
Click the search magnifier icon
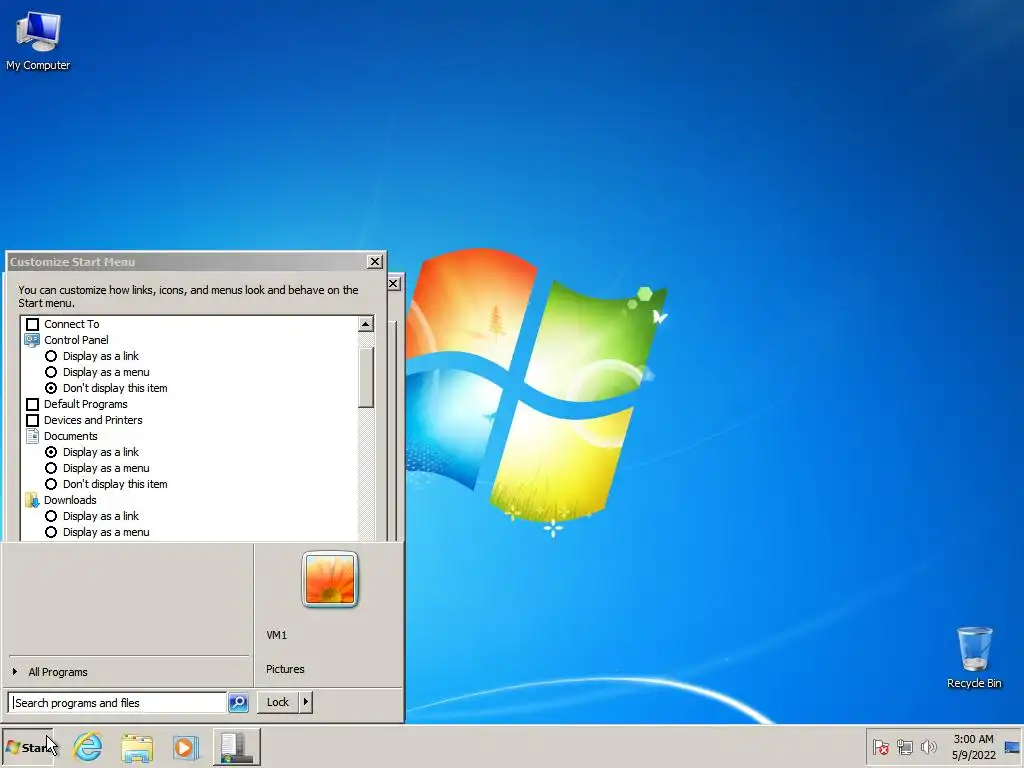pyautogui.click(x=238, y=702)
